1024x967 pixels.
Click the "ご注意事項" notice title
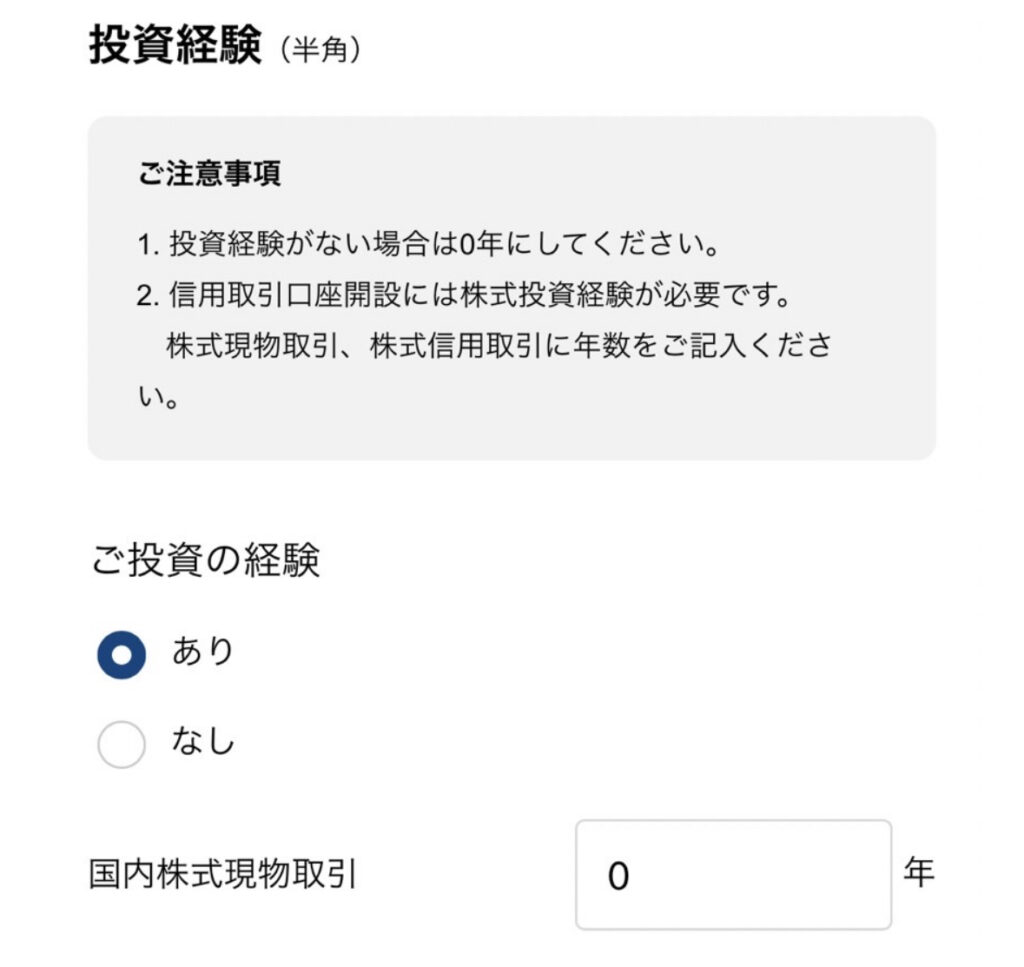(209, 174)
